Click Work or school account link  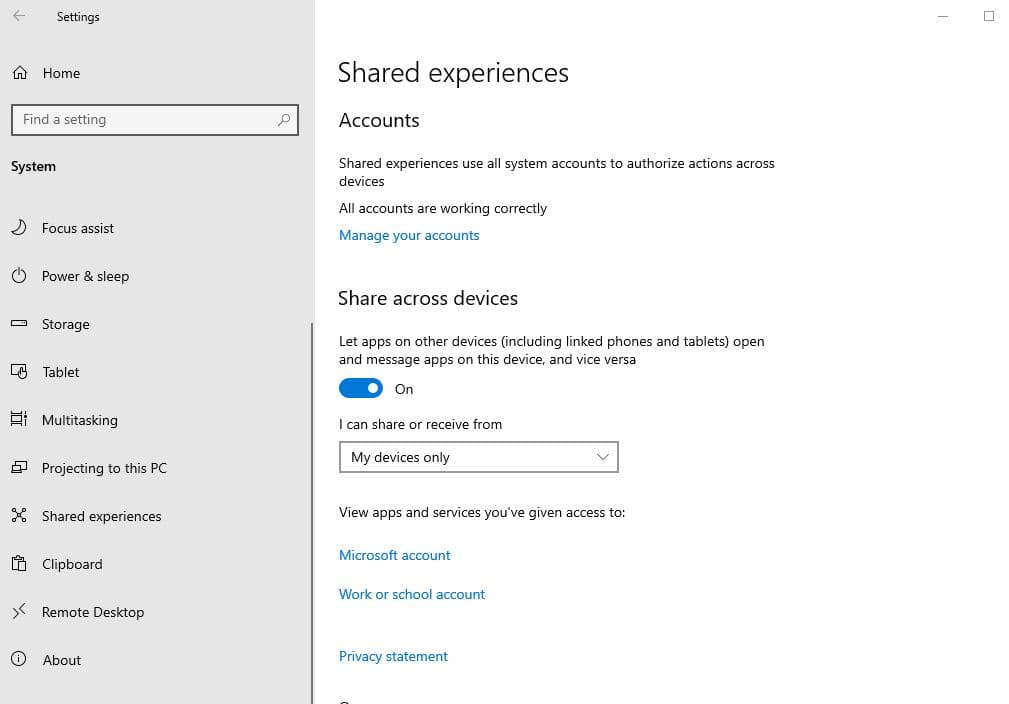coord(412,594)
